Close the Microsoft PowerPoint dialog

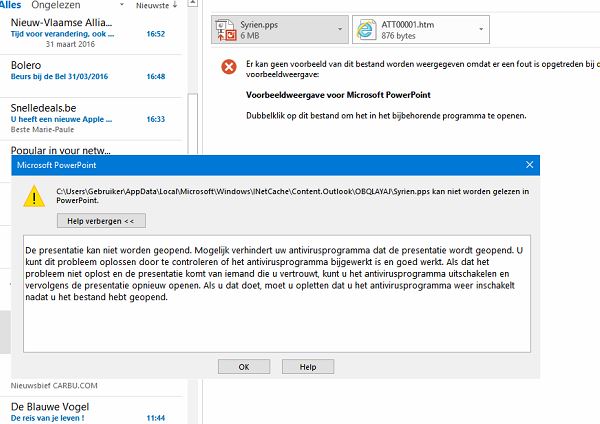tap(529, 165)
